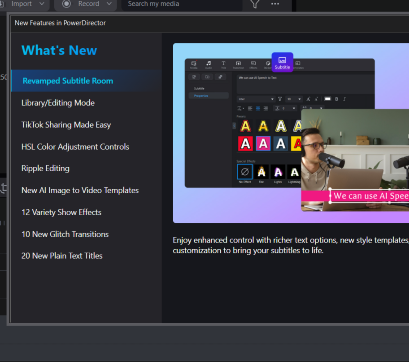Viewport: 409px width, 362px height.
Task: Focus the Search my media field
Action: click(182, 5)
